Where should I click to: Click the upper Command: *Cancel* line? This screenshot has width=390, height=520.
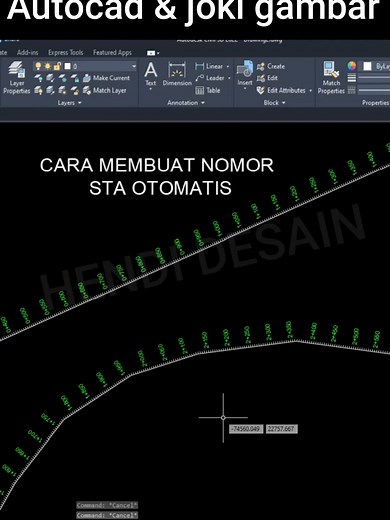[107, 505]
